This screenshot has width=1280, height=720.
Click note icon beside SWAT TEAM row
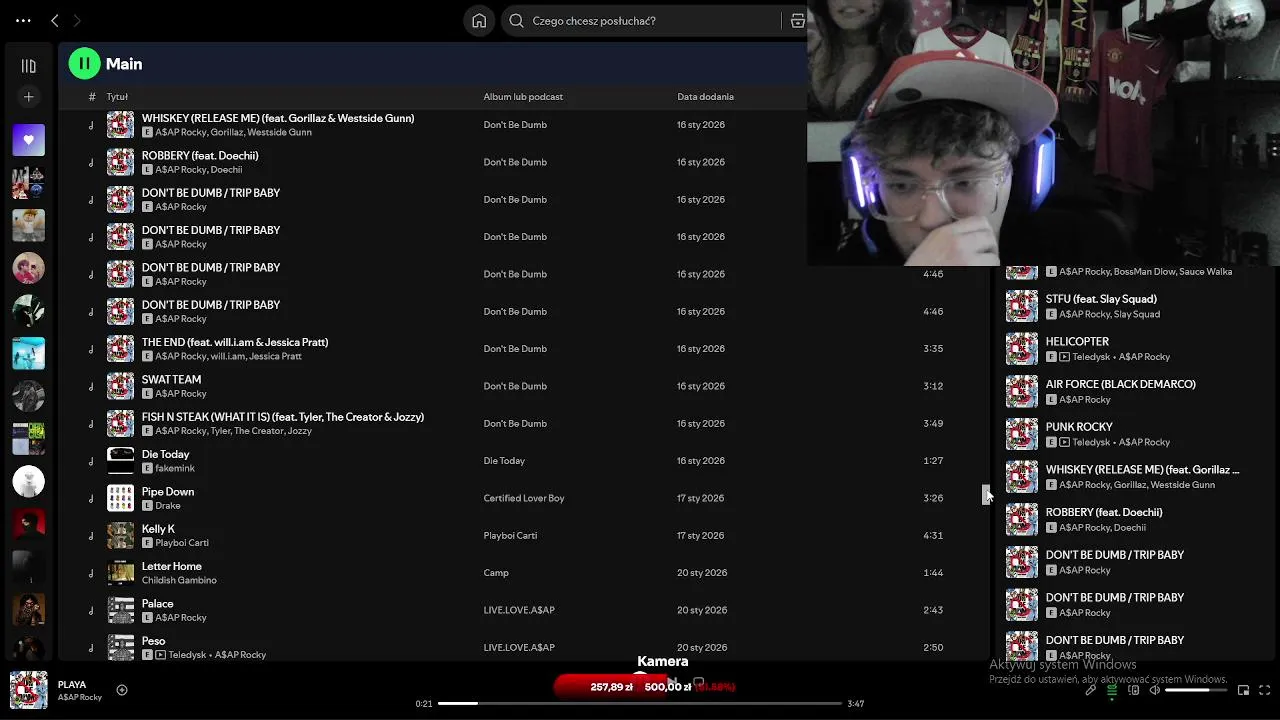91,387
